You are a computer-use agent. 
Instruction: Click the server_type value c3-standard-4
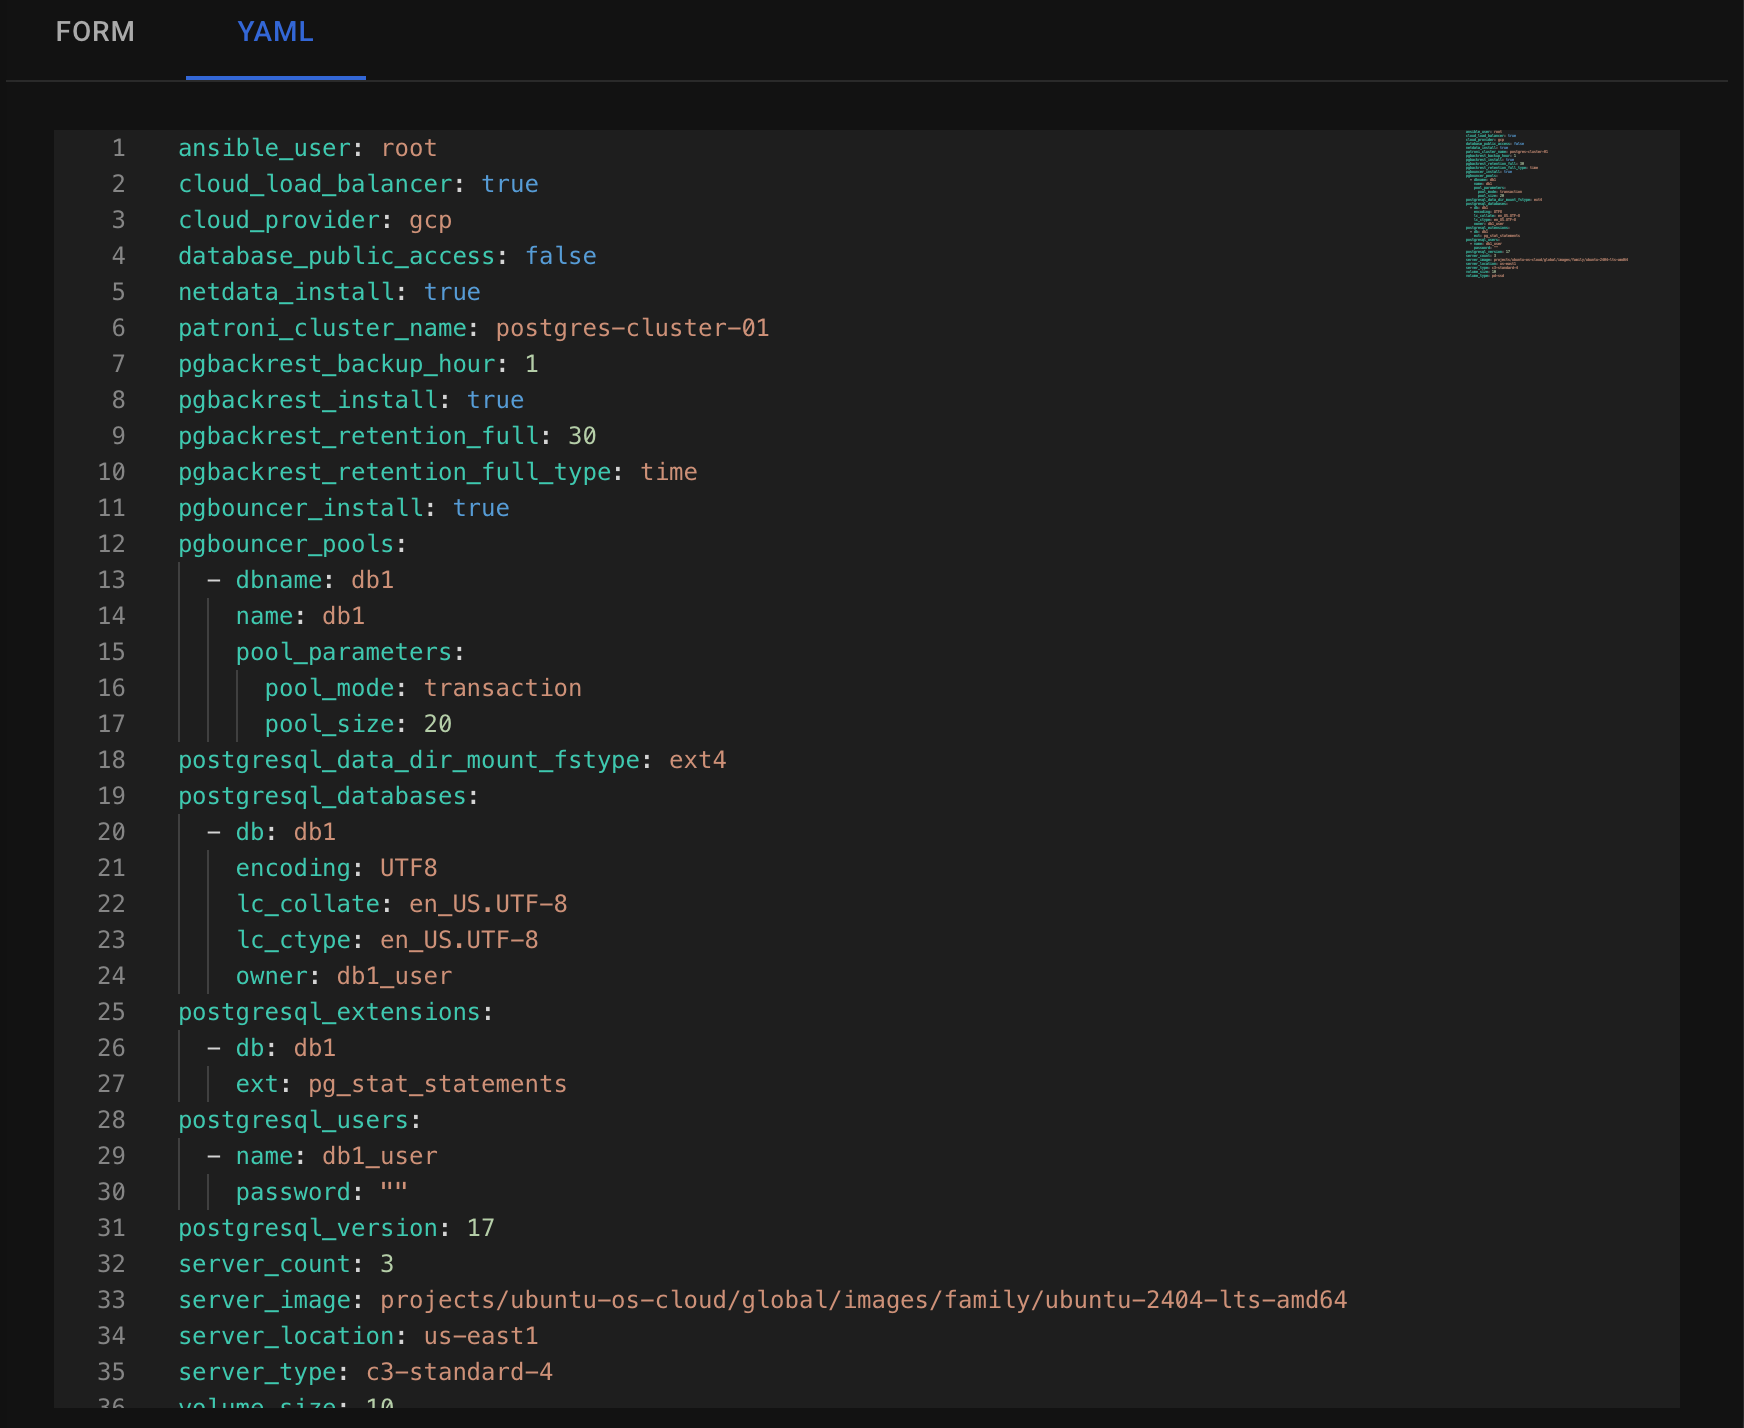(459, 1372)
